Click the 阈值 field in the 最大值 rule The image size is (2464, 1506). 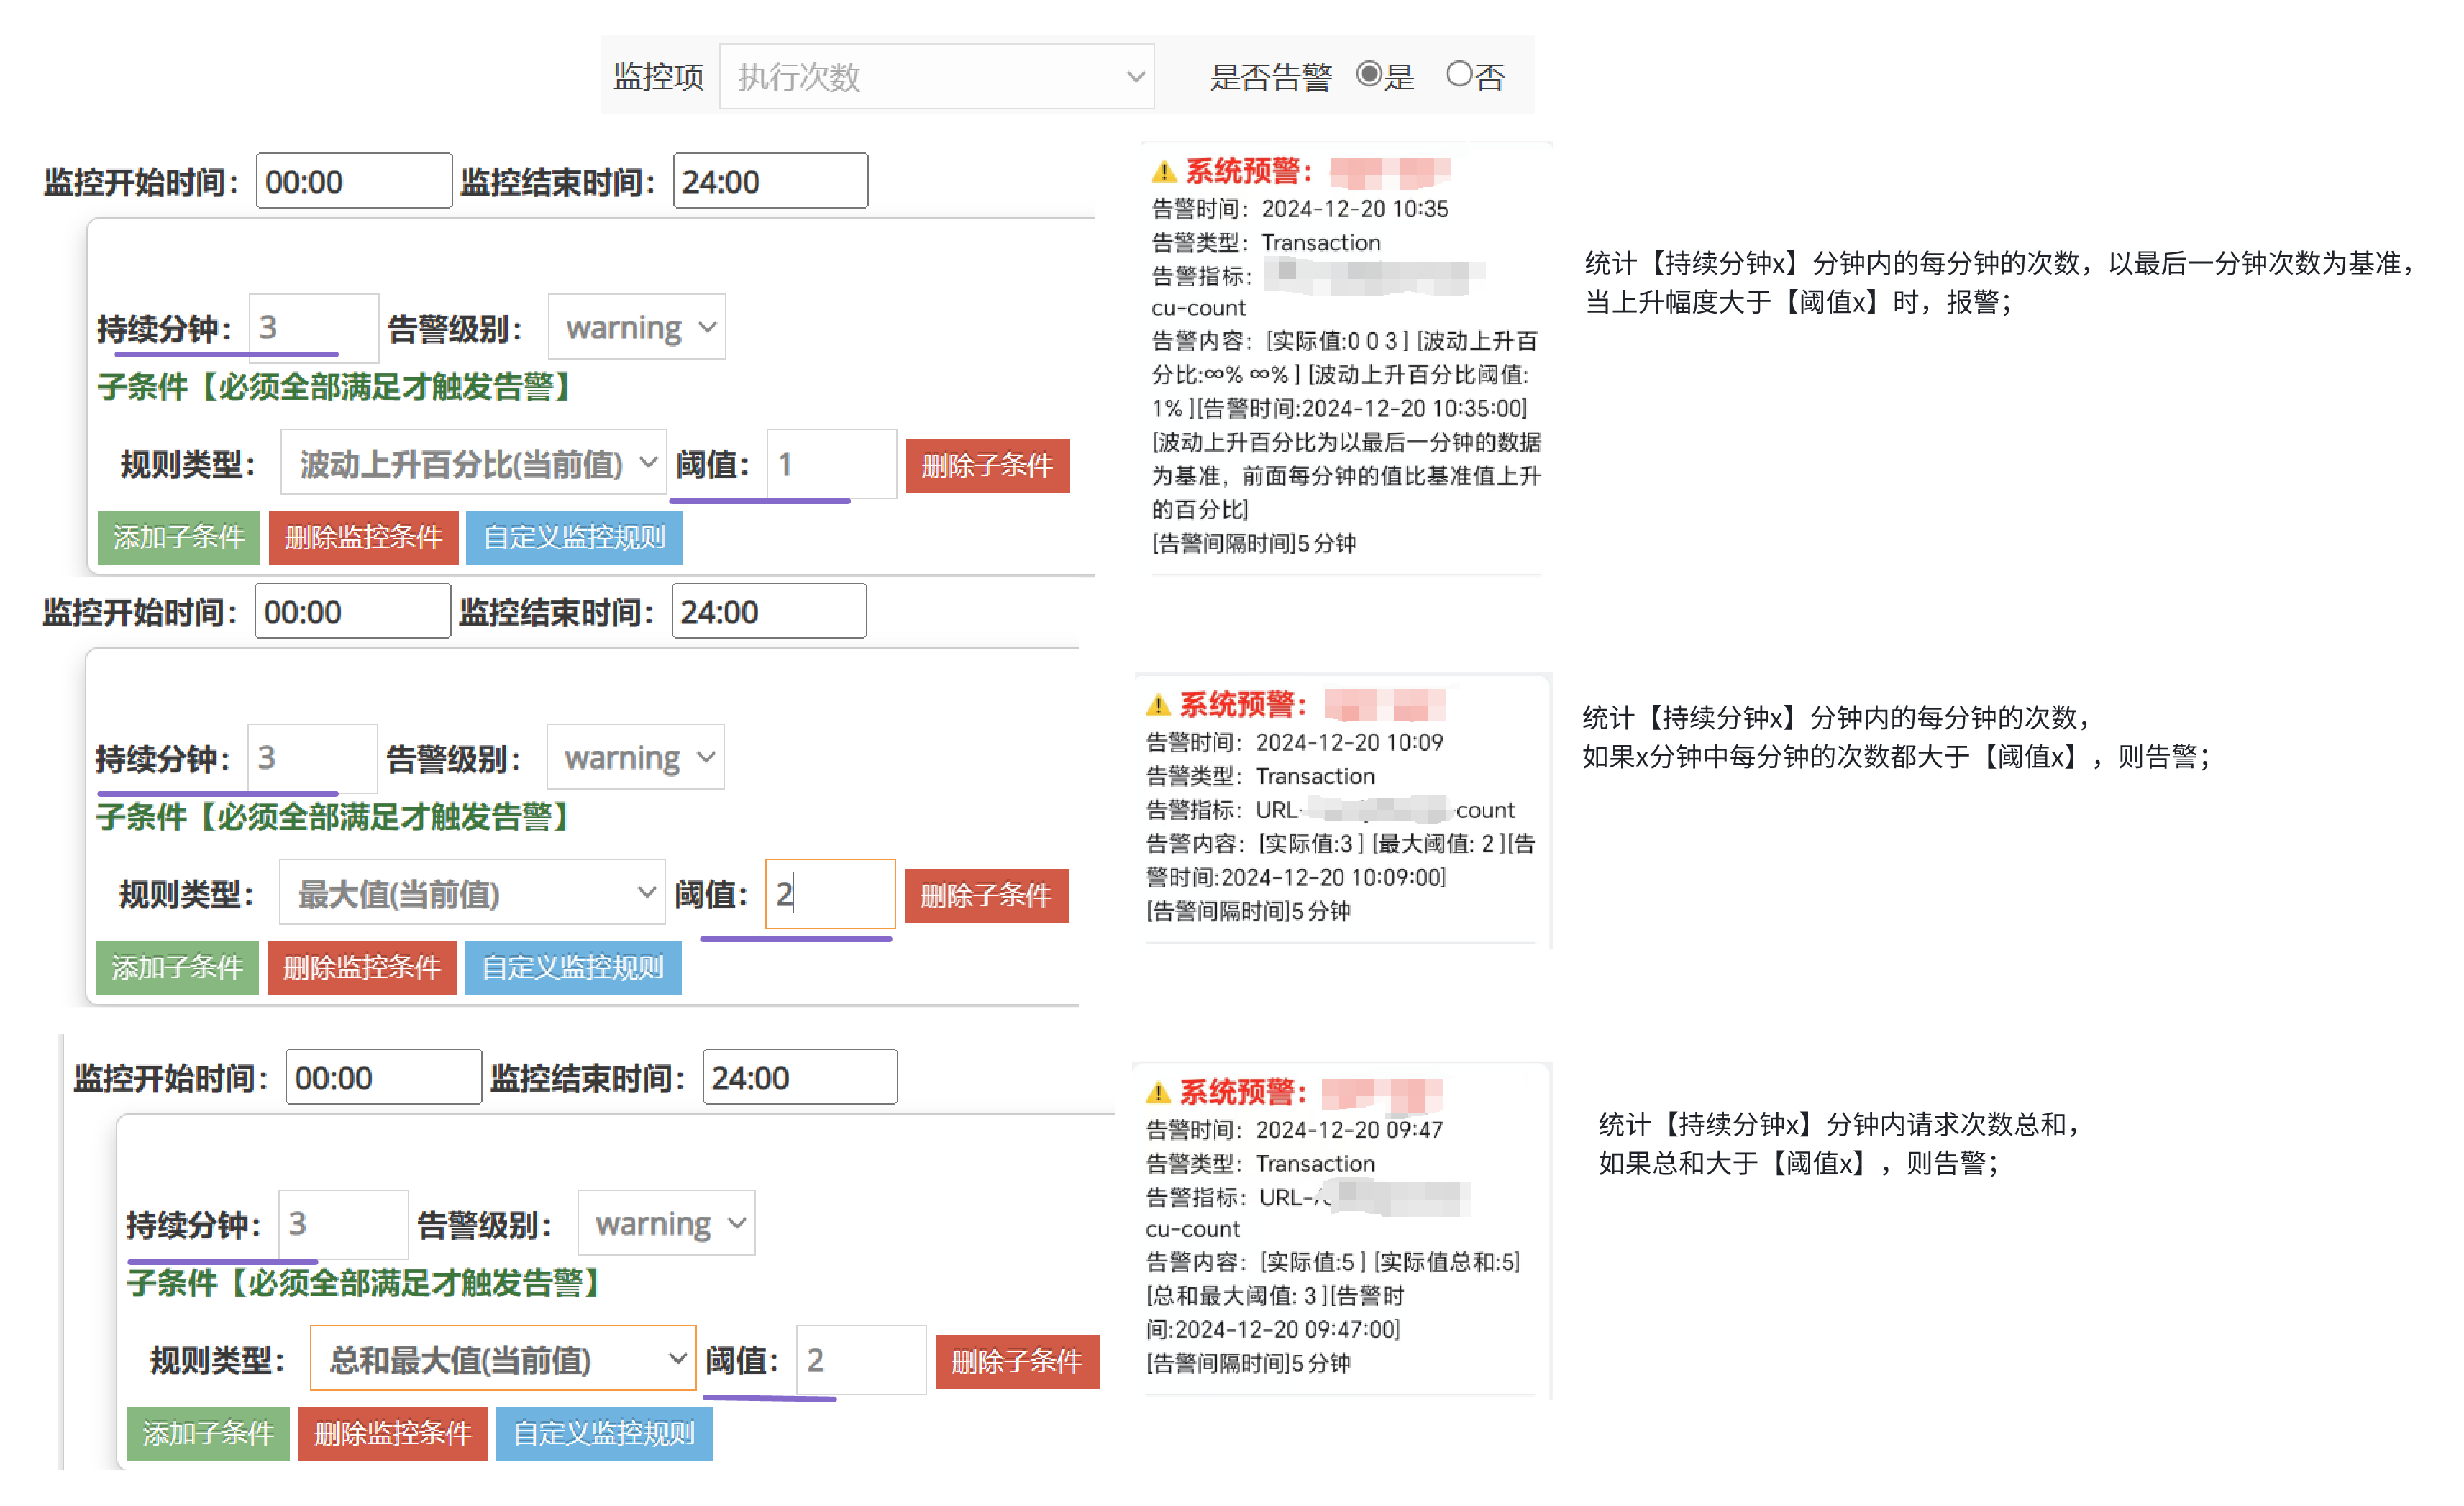[829, 893]
